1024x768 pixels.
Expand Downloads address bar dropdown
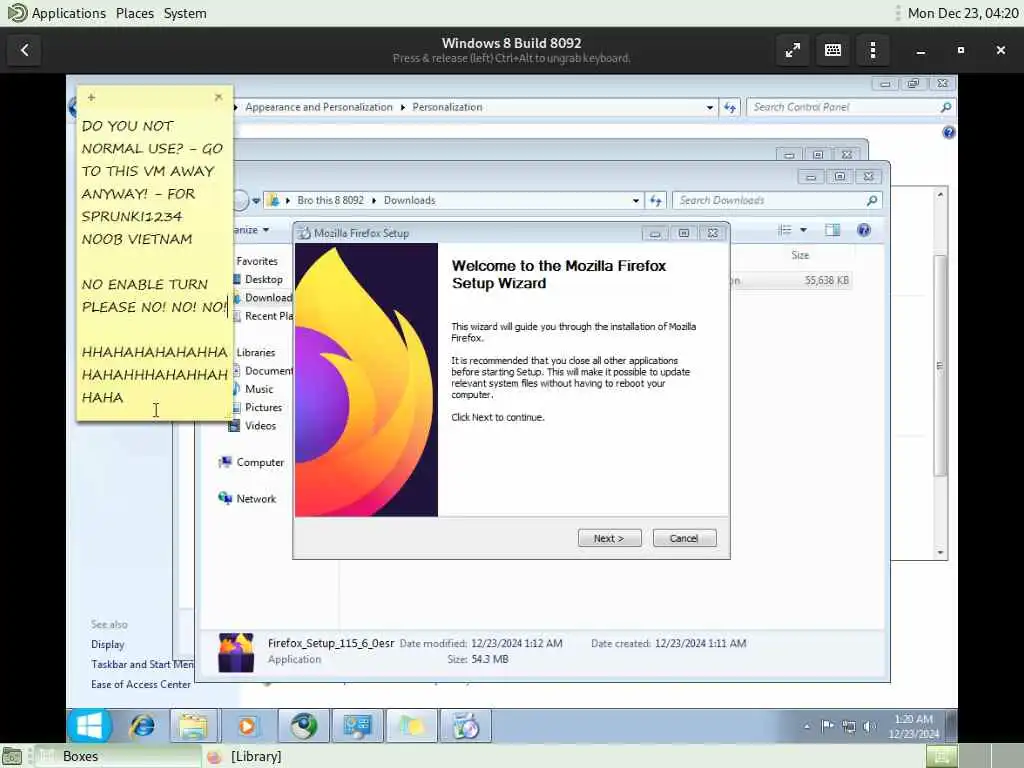pyautogui.click(x=635, y=200)
